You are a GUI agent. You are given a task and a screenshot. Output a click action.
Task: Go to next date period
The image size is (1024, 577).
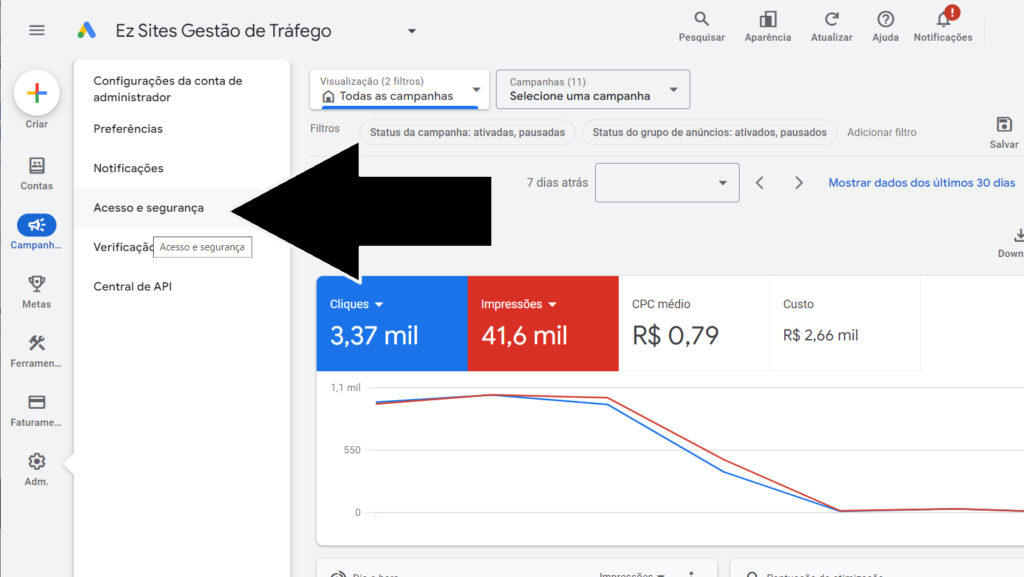pos(799,183)
